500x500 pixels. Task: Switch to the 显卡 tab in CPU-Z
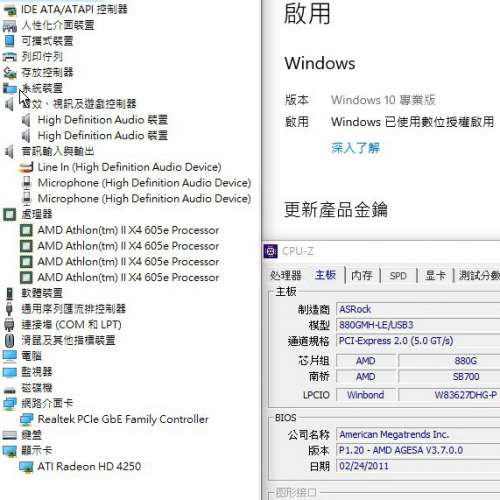(435, 276)
